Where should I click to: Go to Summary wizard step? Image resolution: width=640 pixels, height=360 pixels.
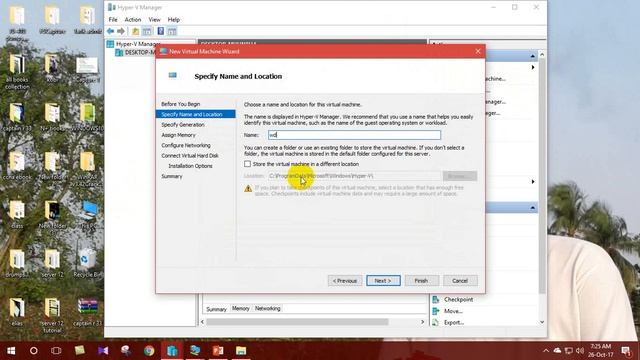(172, 176)
